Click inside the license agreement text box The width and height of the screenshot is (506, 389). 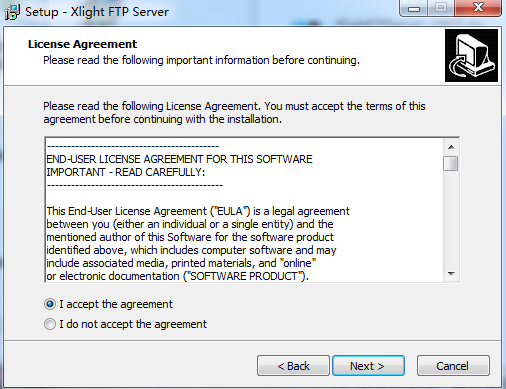click(244, 210)
